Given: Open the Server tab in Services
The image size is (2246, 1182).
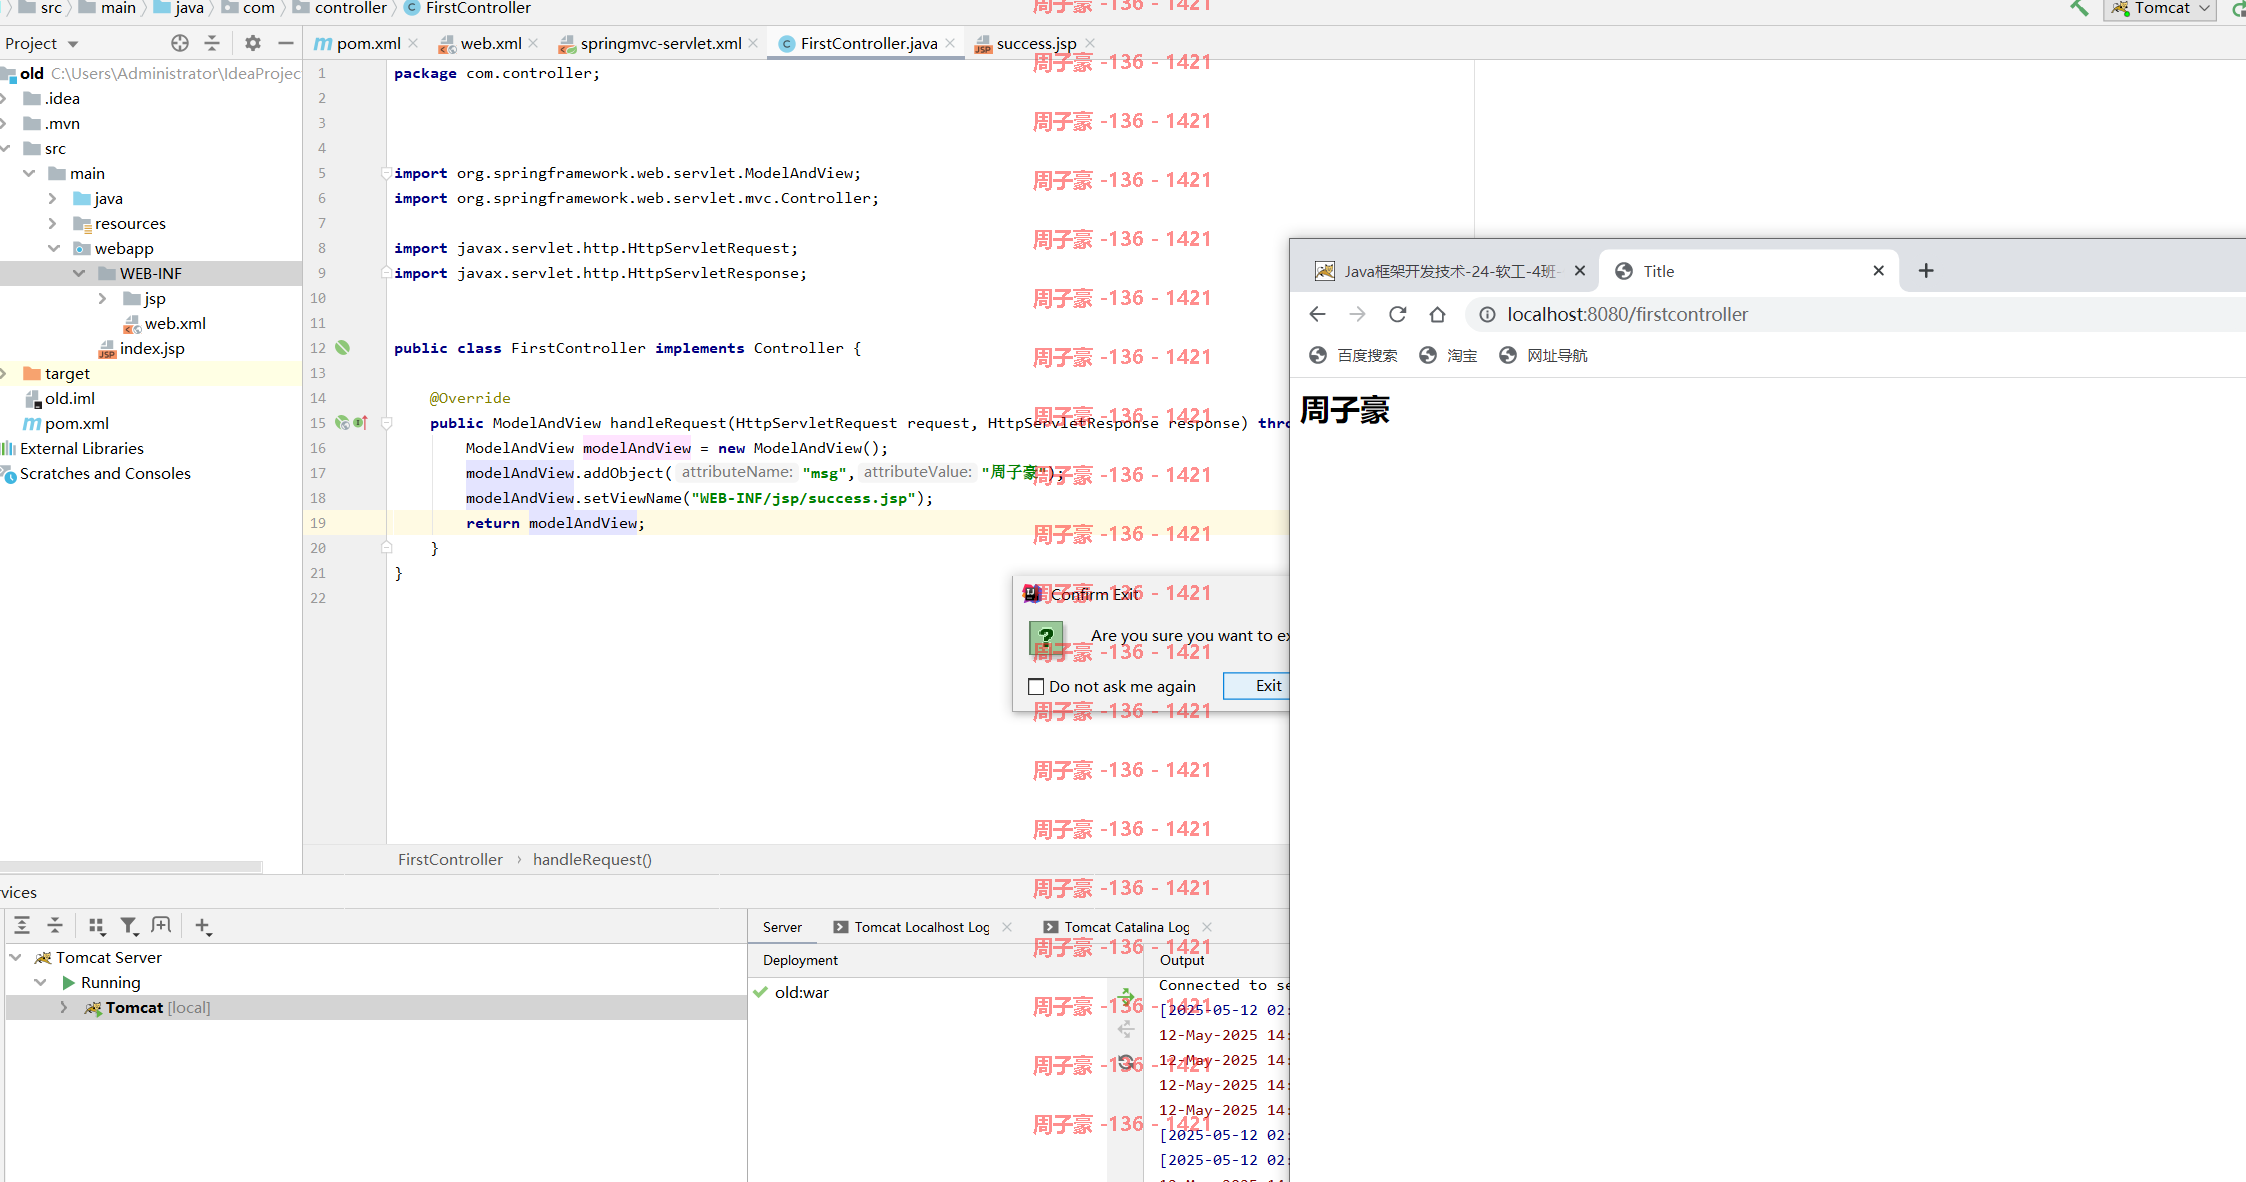Looking at the screenshot, I should [x=782, y=927].
